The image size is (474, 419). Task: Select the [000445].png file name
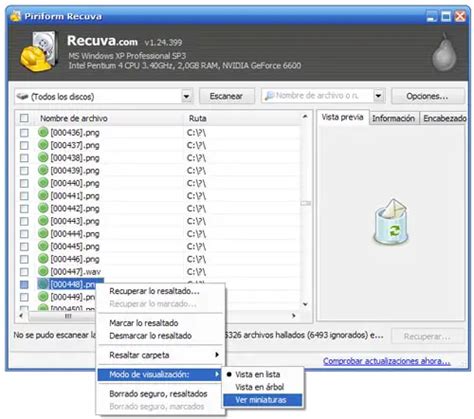pyautogui.click(x=75, y=247)
